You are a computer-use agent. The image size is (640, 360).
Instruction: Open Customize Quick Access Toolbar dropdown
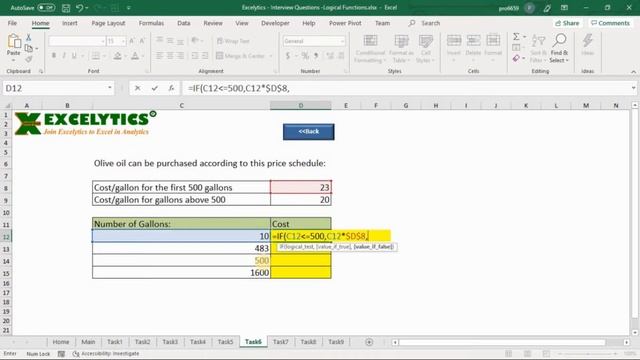pyautogui.click(x=129, y=8)
